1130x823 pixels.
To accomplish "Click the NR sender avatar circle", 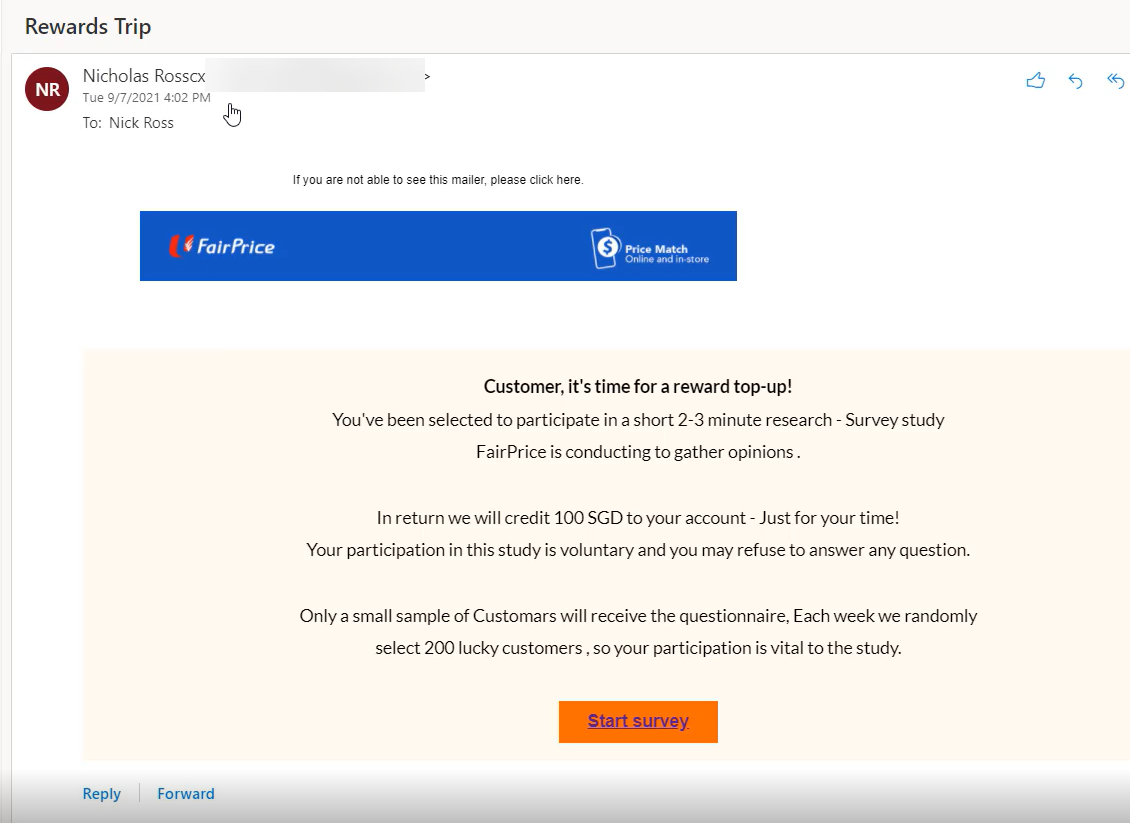I will click(x=47, y=89).
